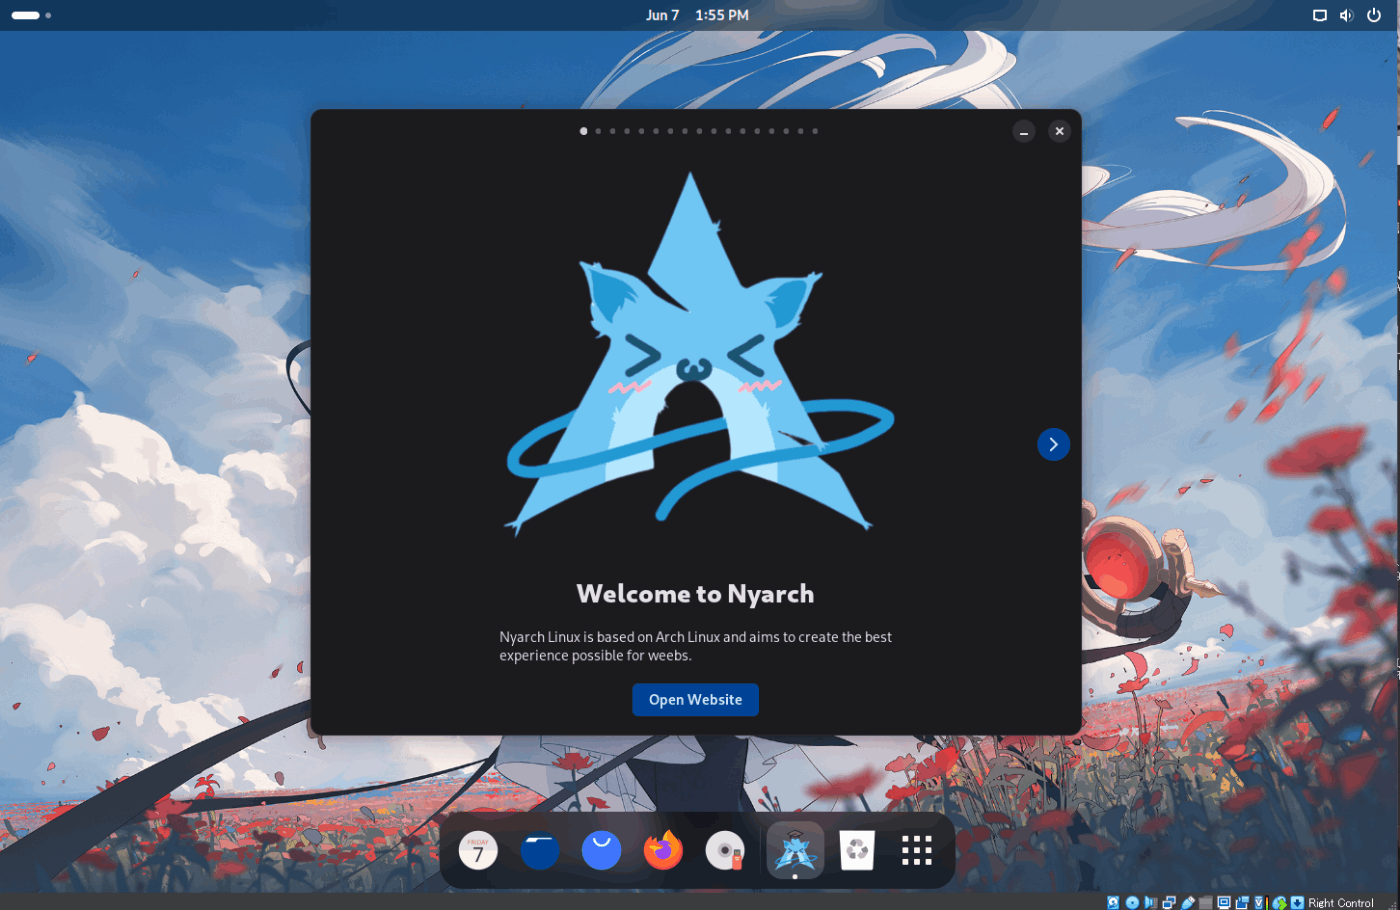Click VirtualBox USB status icon

(1188, 902)
